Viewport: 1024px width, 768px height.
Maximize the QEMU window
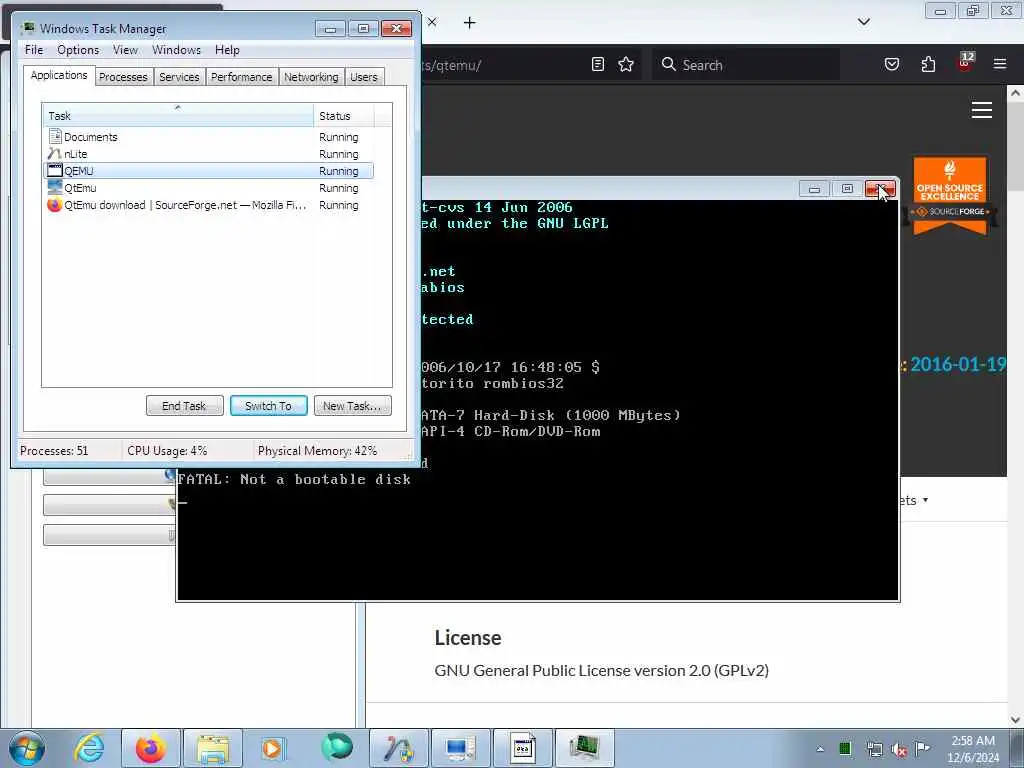click(847, 189)
